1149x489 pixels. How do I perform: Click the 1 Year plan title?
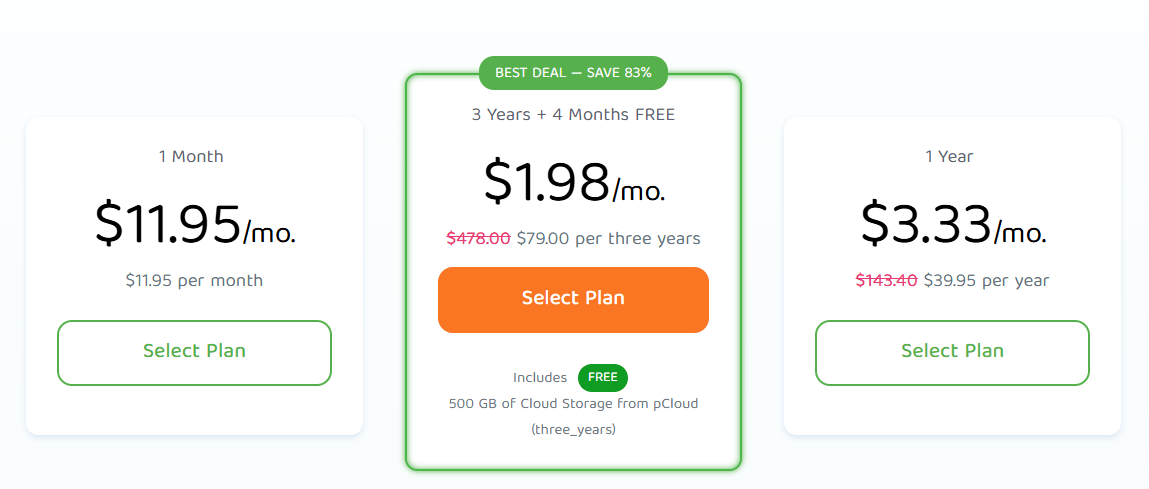tap(949, 157)
